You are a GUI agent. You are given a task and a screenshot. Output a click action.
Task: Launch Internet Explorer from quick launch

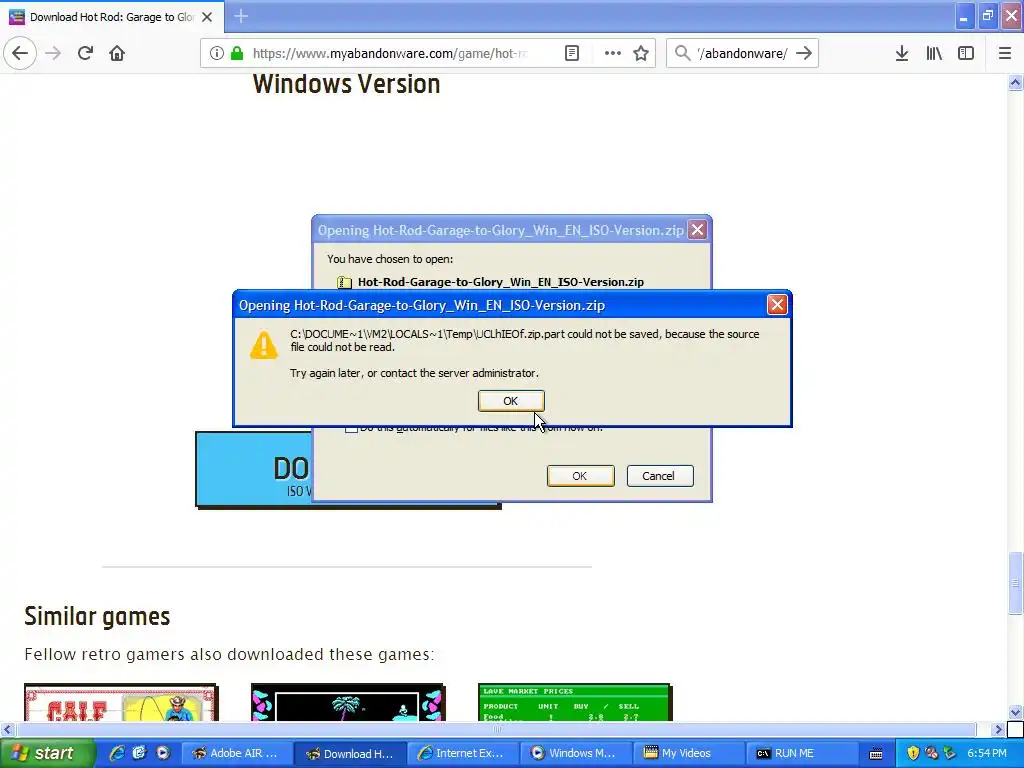point(117,753)
